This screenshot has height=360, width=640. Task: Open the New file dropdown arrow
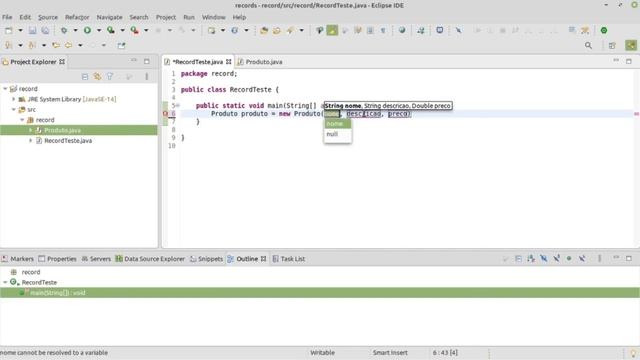(20, 31)
